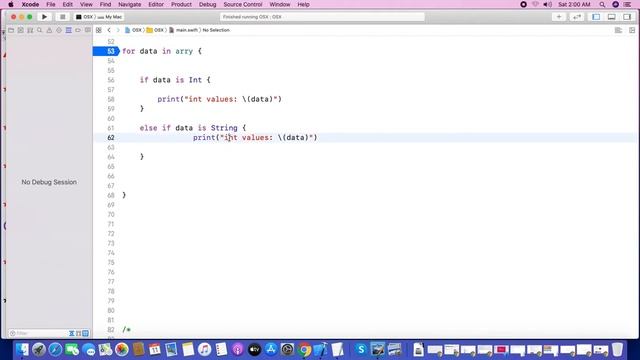Toggle the breakpoint on line 53
The image size is (640, 360).
click(x=106, y=51)
